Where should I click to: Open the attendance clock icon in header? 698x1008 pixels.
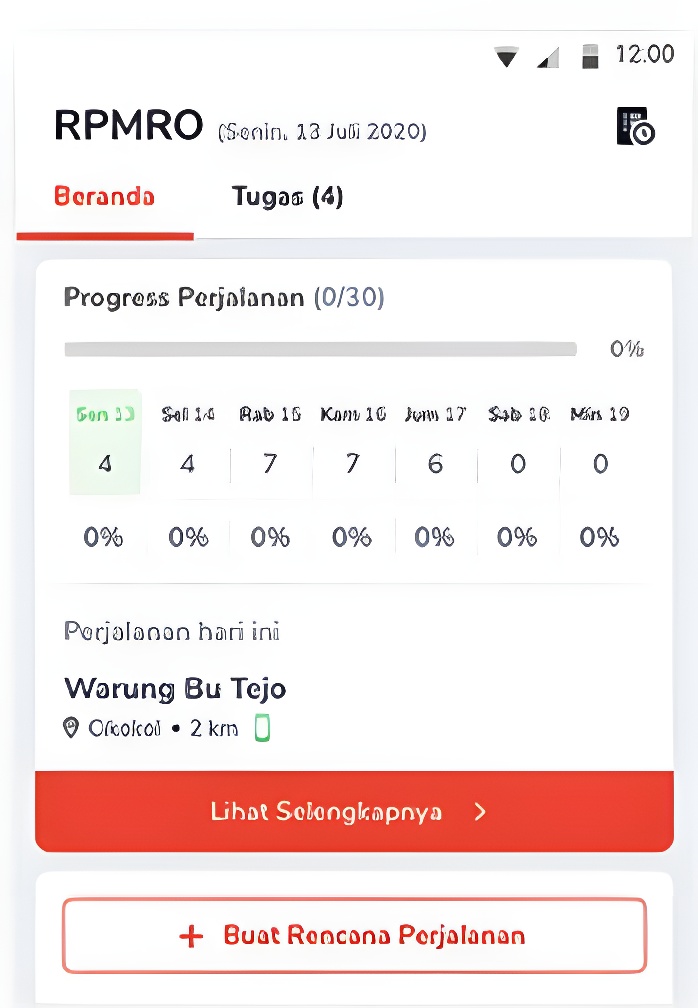[x=635, y=127]
